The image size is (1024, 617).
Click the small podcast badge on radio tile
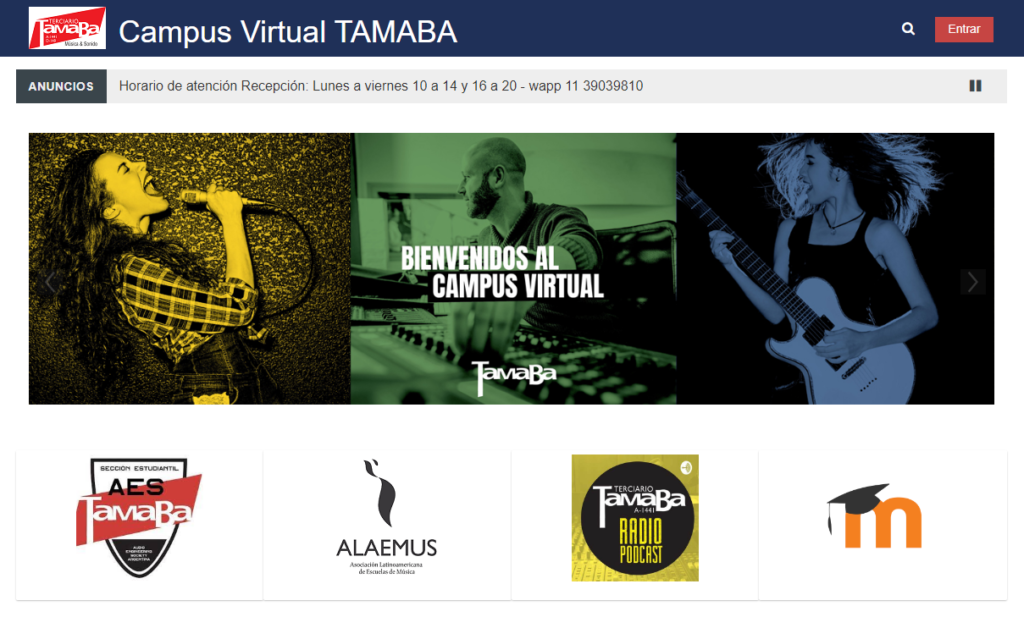(x=686, y=467)
